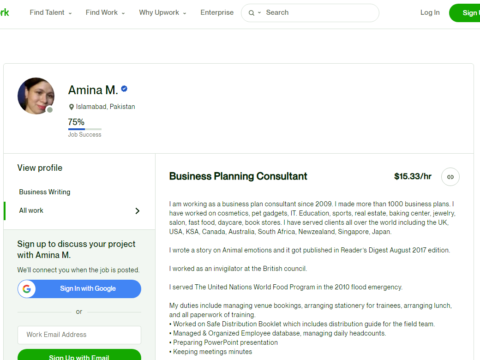Screen dimensions: 480x360
Task: Focus the Work Email Address field
Action: (x=79, y=335)
